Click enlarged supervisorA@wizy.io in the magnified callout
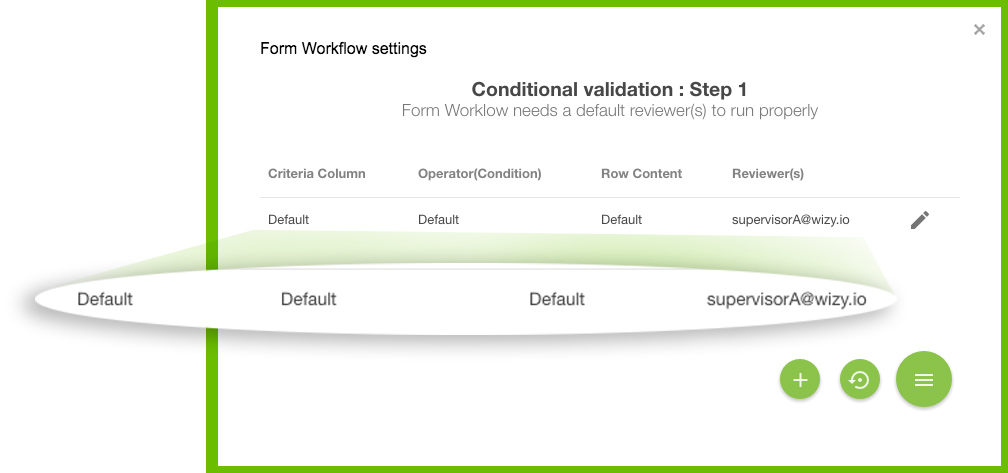1008x473 pixels. point(786,299)
